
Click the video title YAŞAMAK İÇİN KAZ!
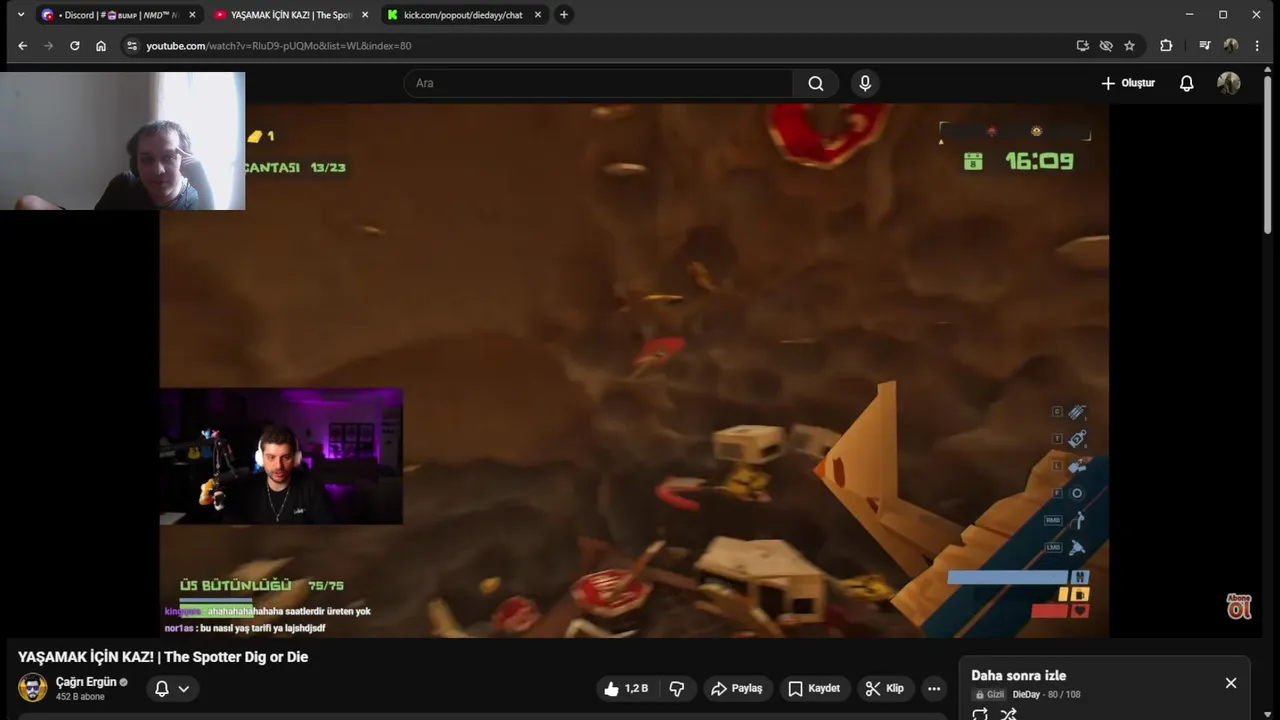click(x=163, y=657)
